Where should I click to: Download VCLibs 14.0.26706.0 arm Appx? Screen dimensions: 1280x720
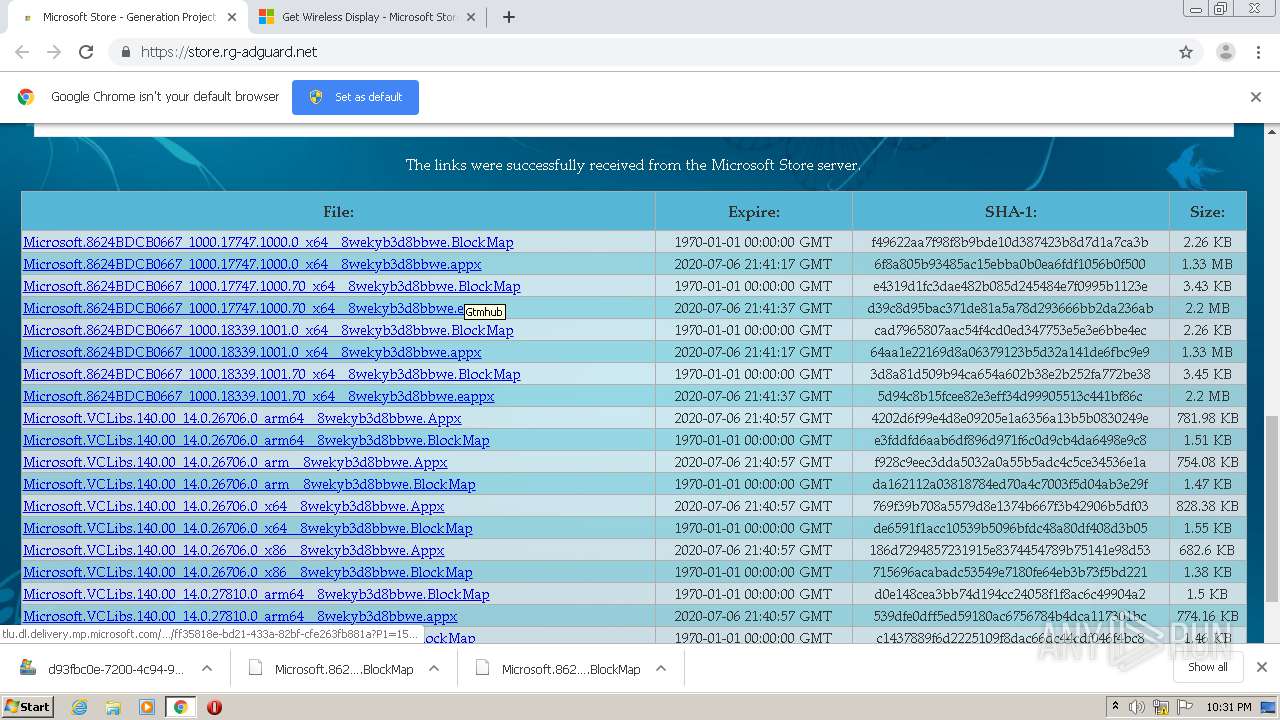pyautogui.click(x=235, y=462)
